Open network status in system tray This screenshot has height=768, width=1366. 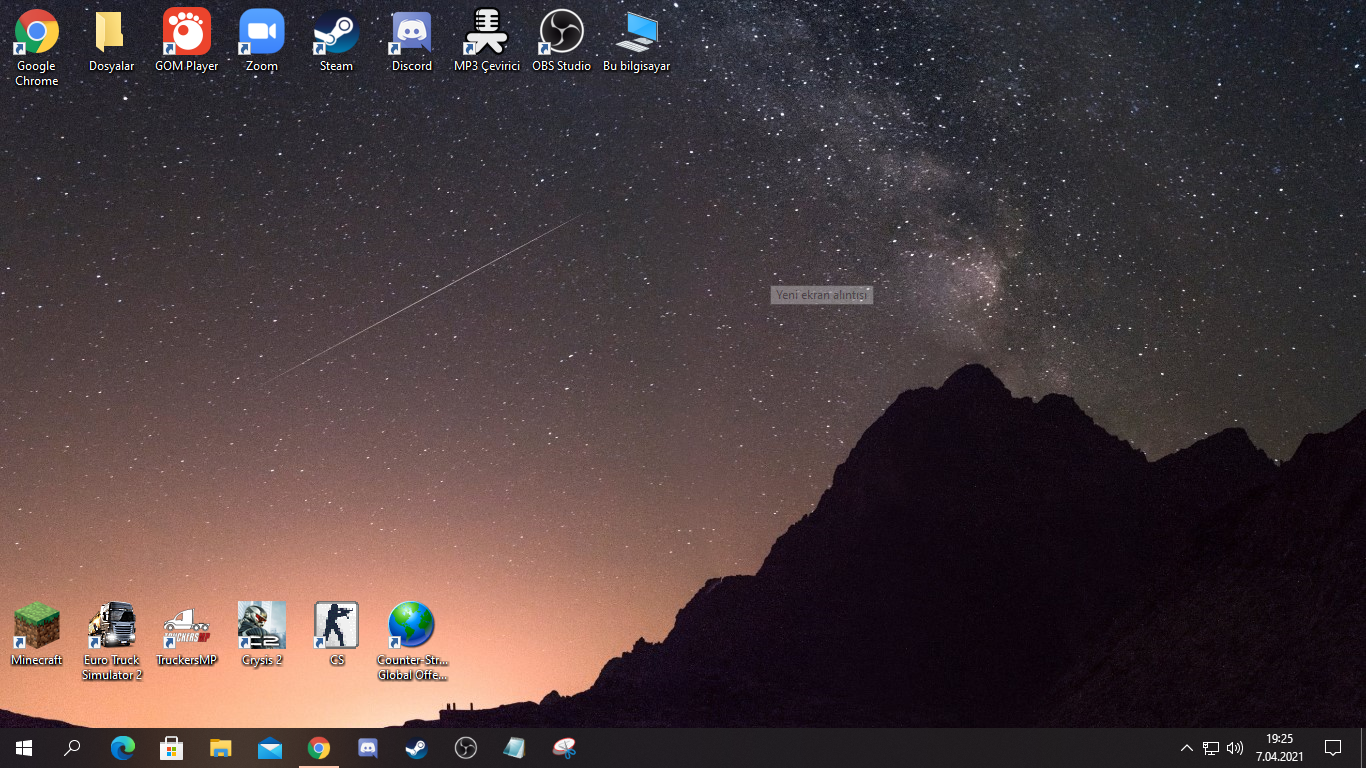pos(1211,748)
